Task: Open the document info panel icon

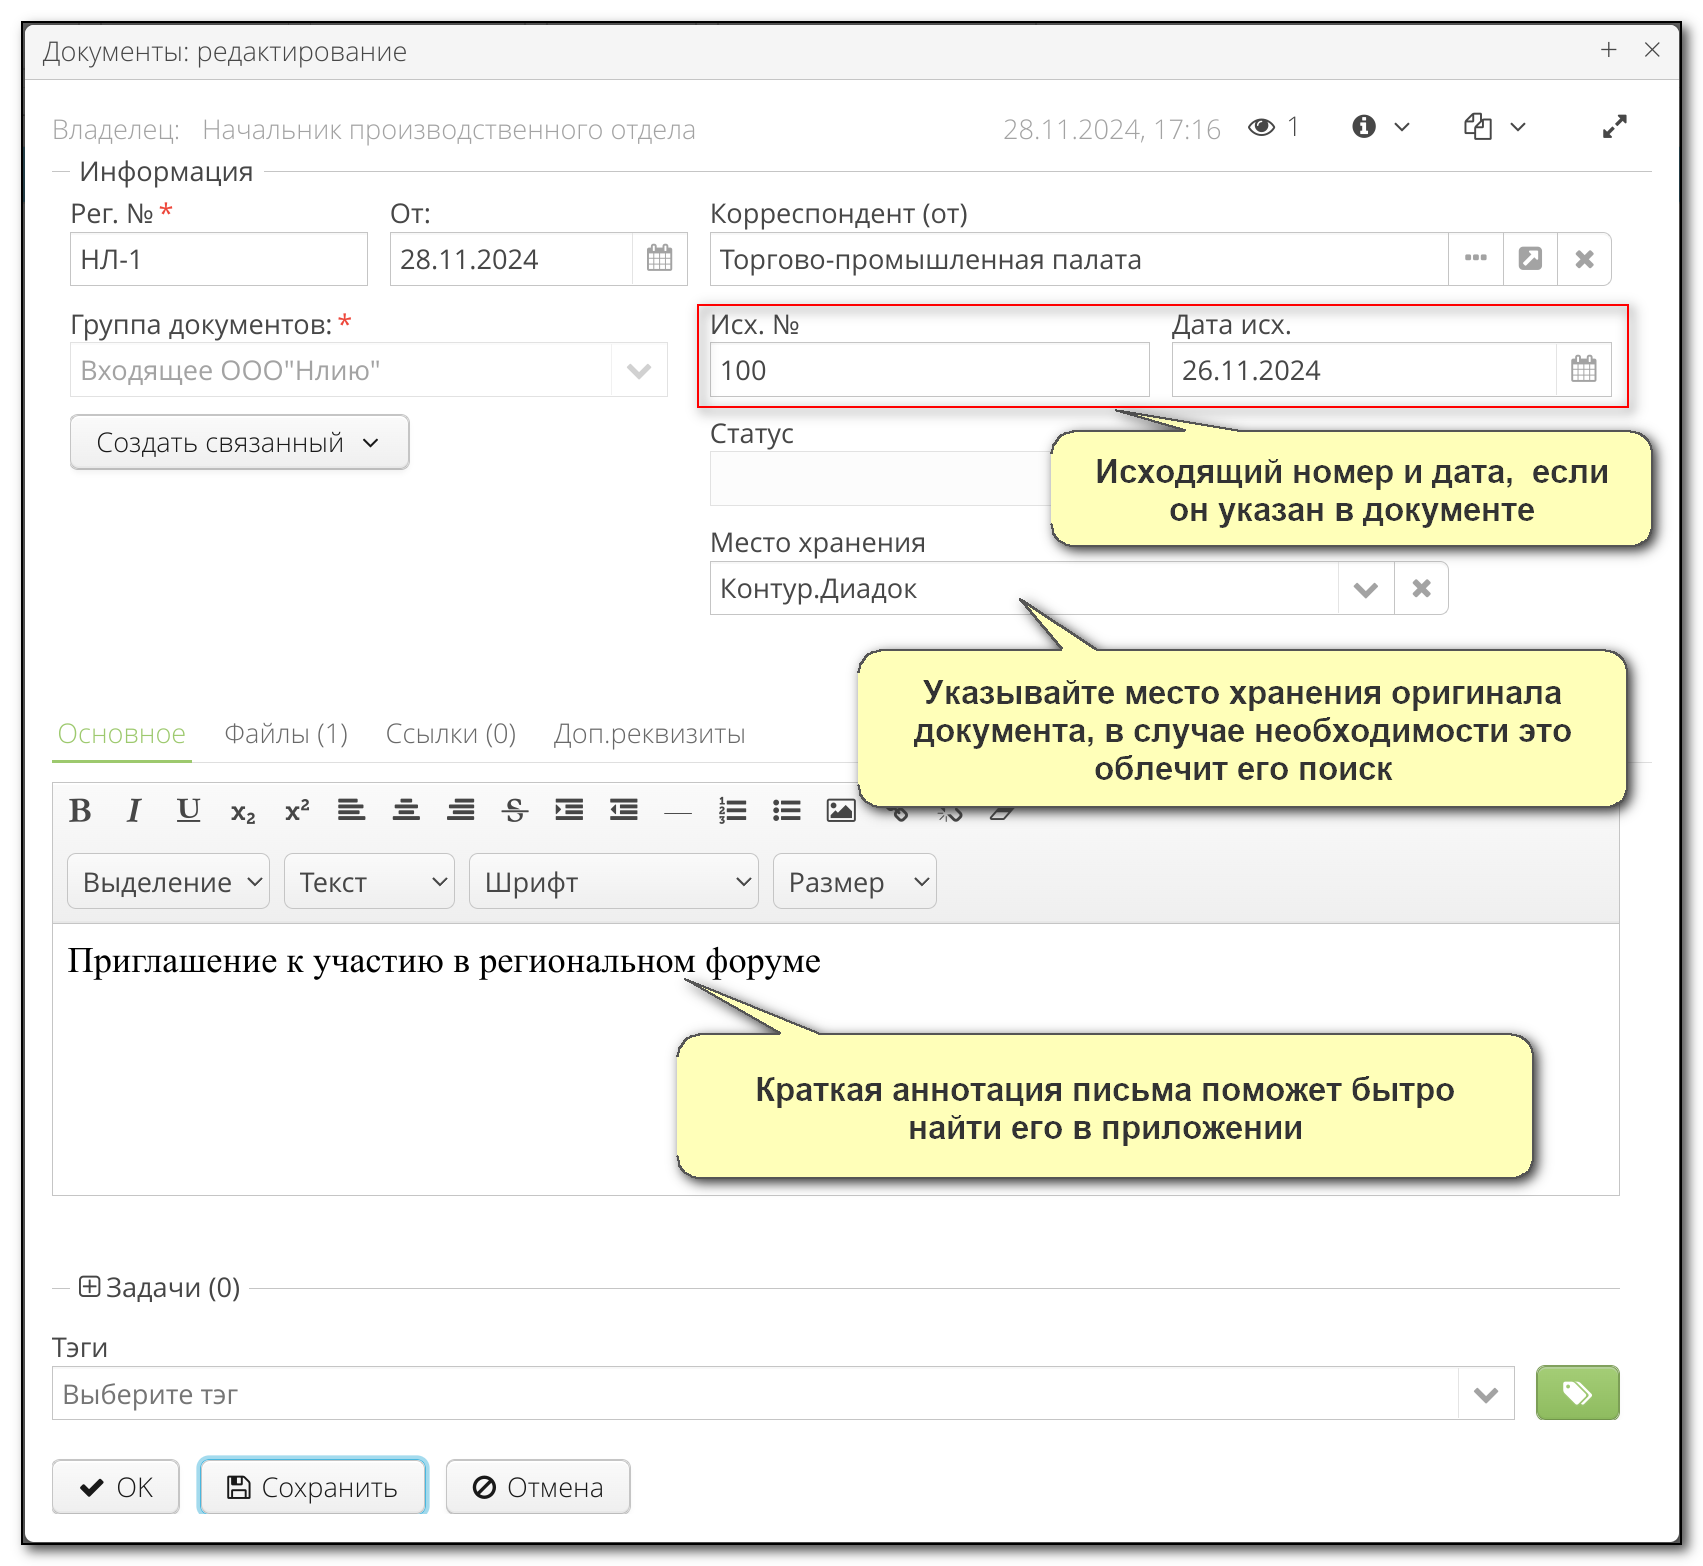Action: (1365, 127)
